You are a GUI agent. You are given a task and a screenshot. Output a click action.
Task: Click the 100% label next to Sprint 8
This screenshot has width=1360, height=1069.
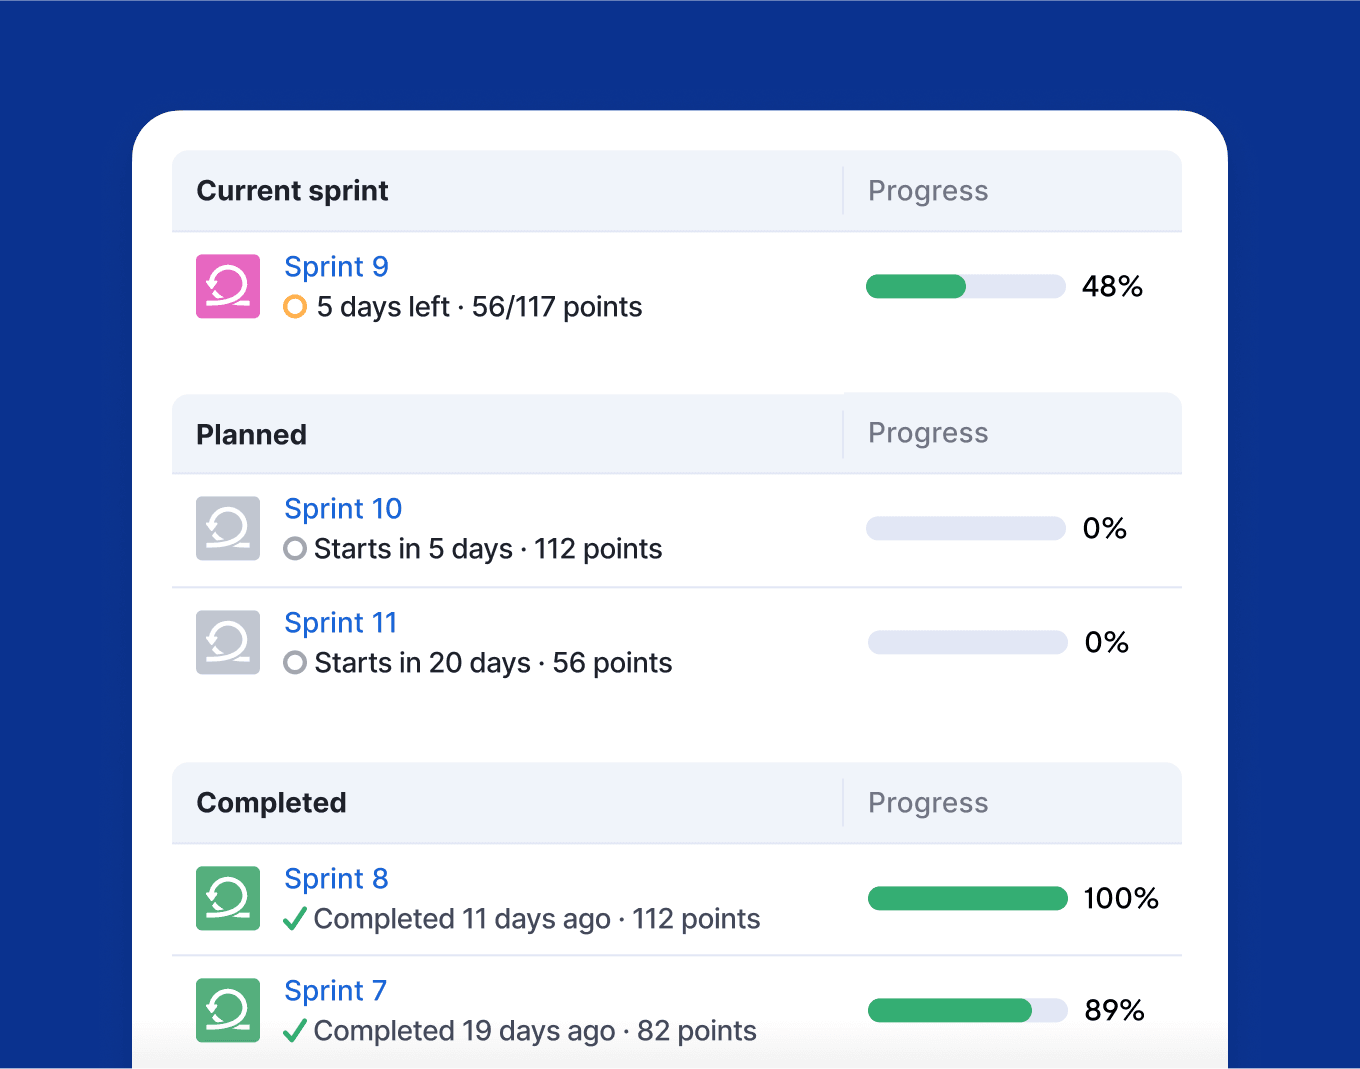[1121, 898]
